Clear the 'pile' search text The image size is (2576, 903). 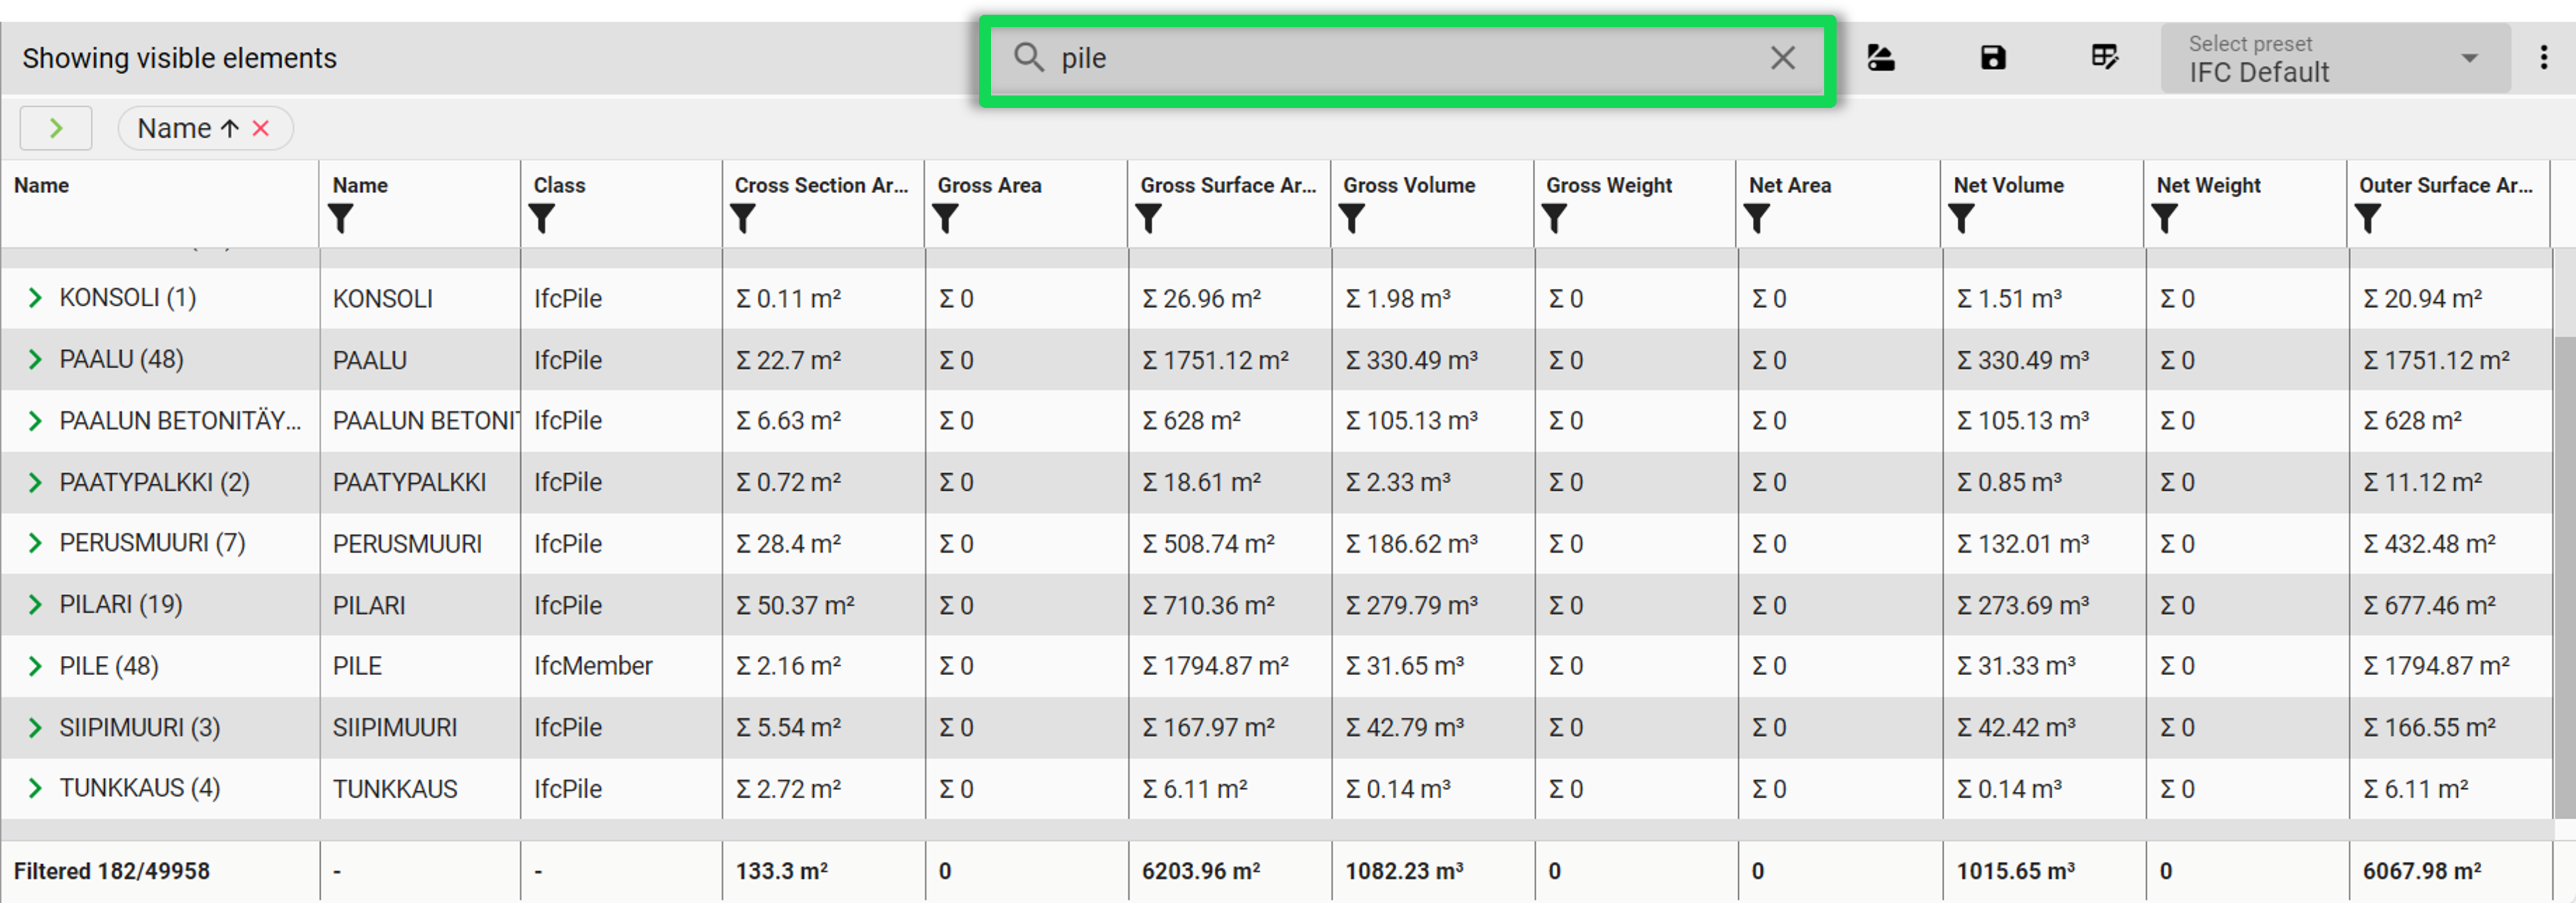tap(1782, 58)
